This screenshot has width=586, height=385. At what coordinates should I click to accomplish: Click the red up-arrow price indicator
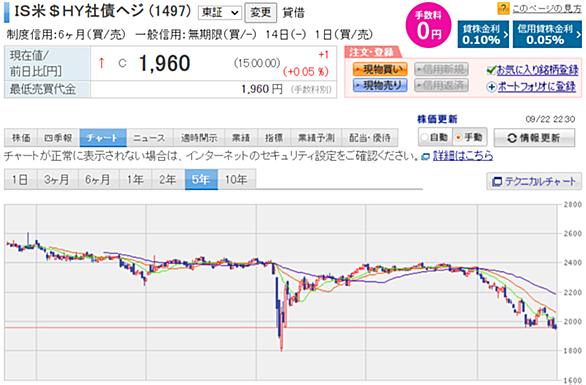point(101,63)
